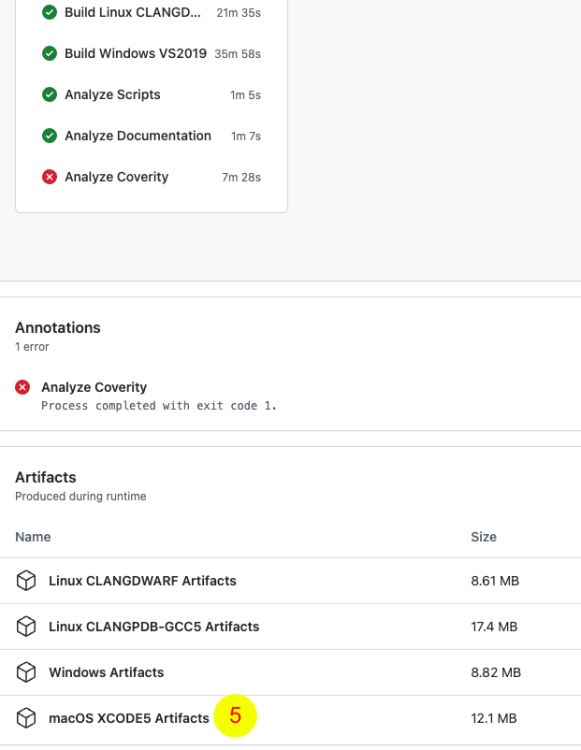The width and height of the screenshot is (581, 750).
Task: Click the Artifacts section heading
Action: (x=45, y=477)
